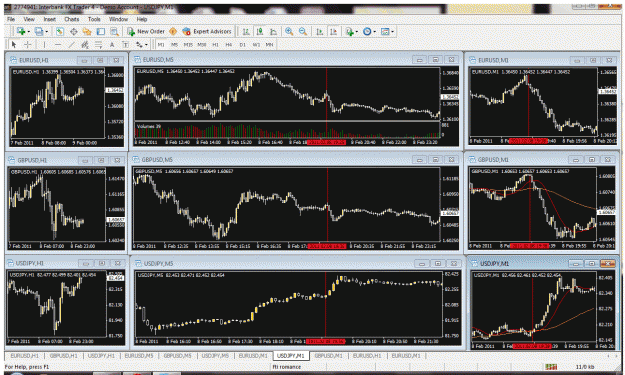
Task: Open the Charts menu
Action: click(72, 19)
